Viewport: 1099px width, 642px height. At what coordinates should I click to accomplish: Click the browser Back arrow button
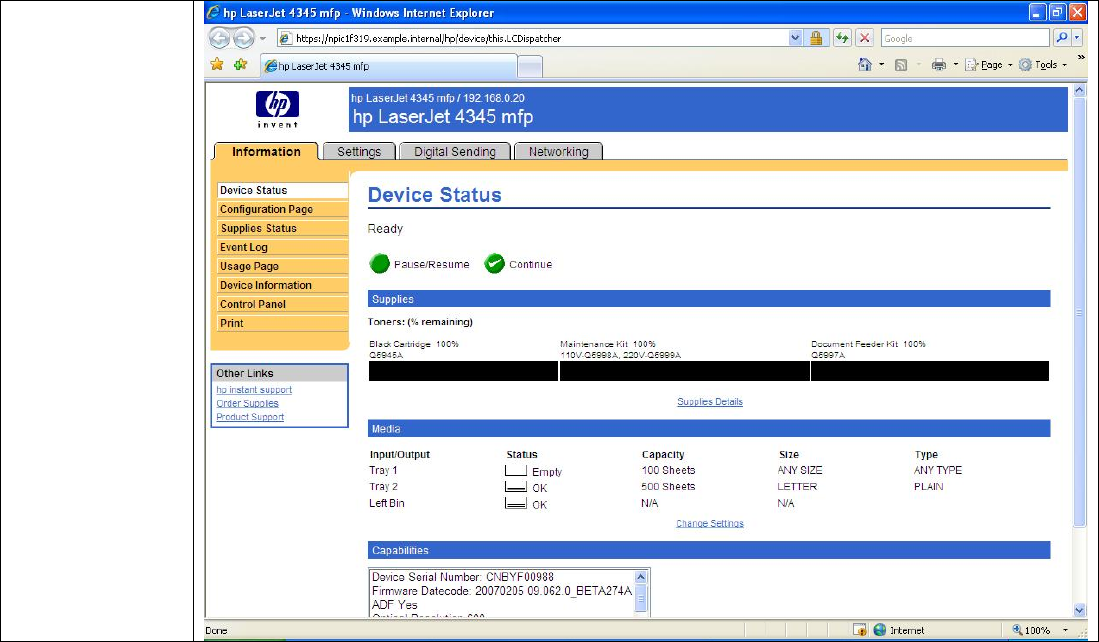219,38
